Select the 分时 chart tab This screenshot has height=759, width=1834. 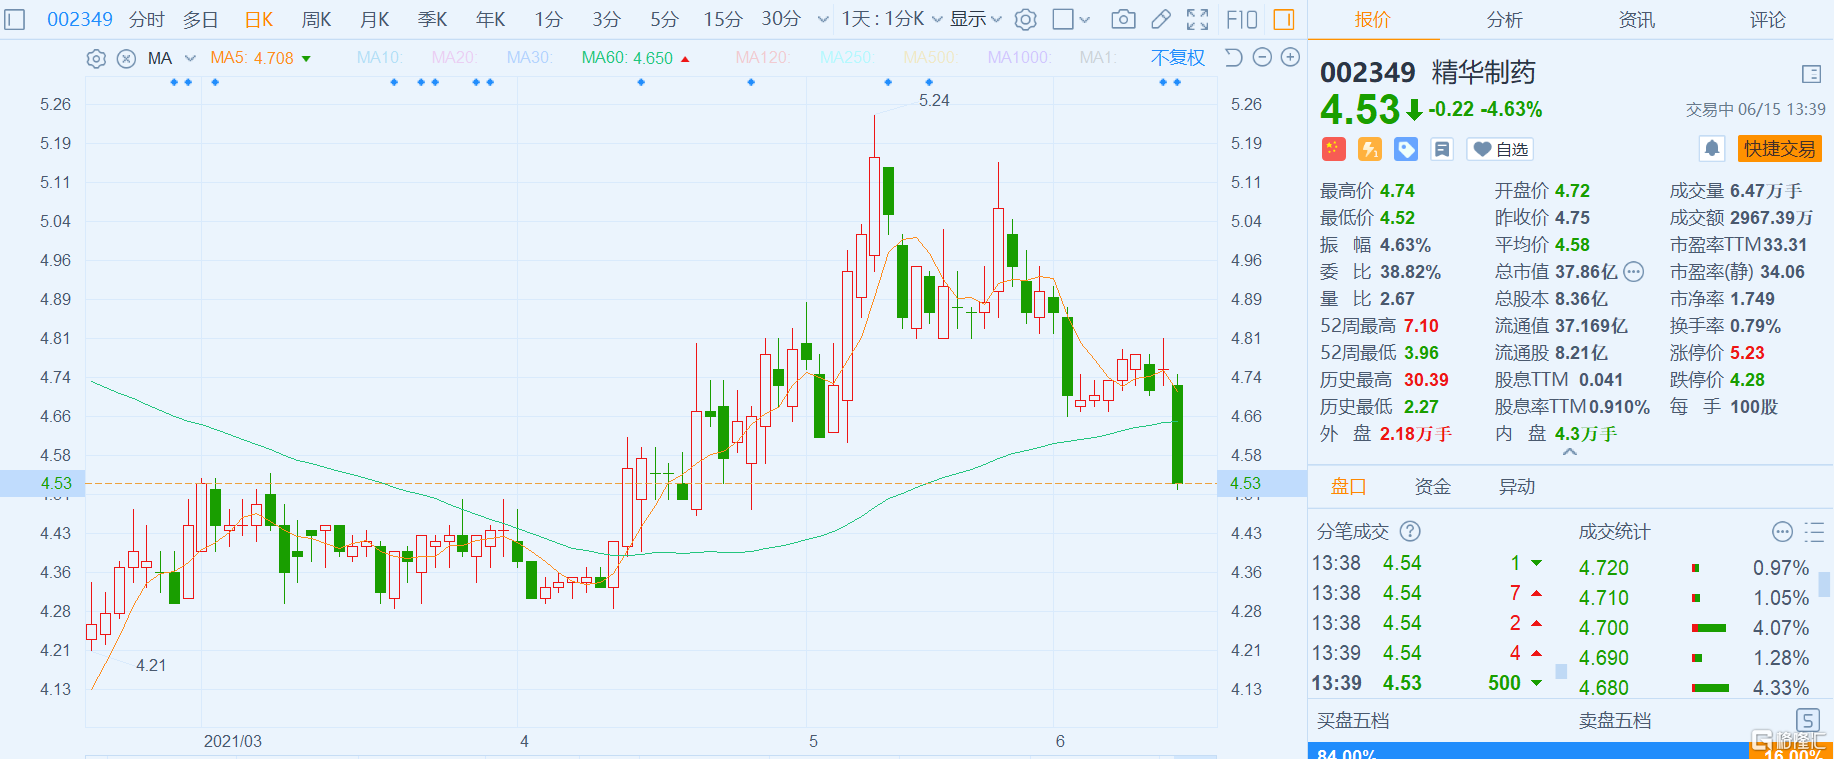[146, 19]
